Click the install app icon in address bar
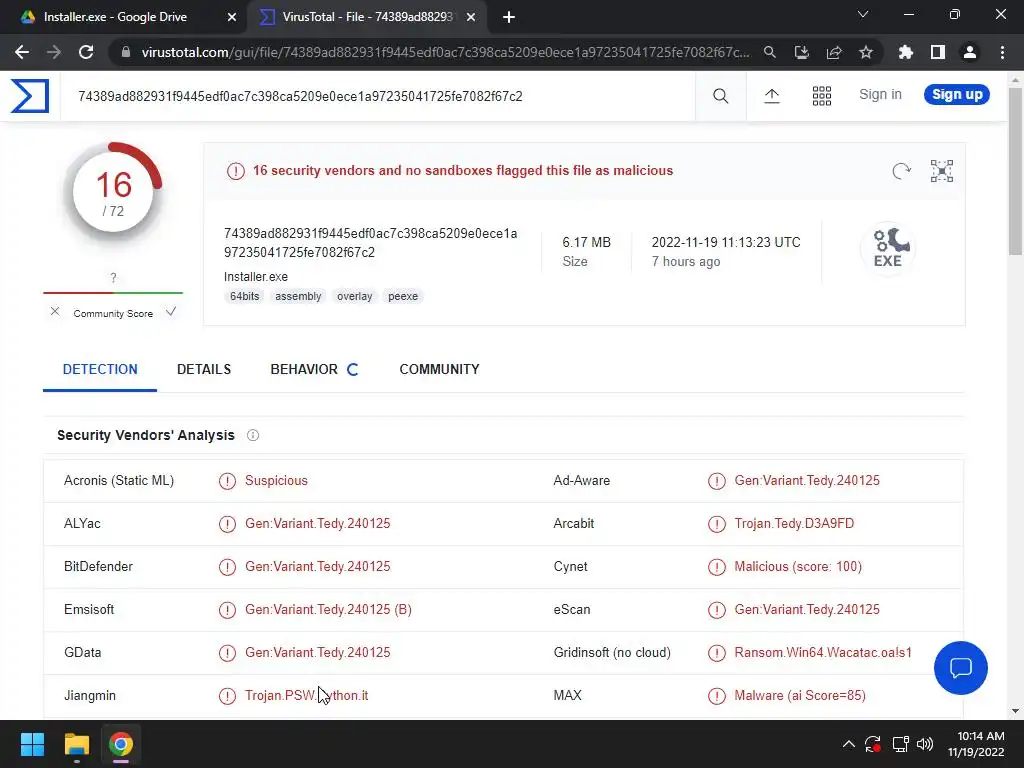 click(x=802, y=52)
